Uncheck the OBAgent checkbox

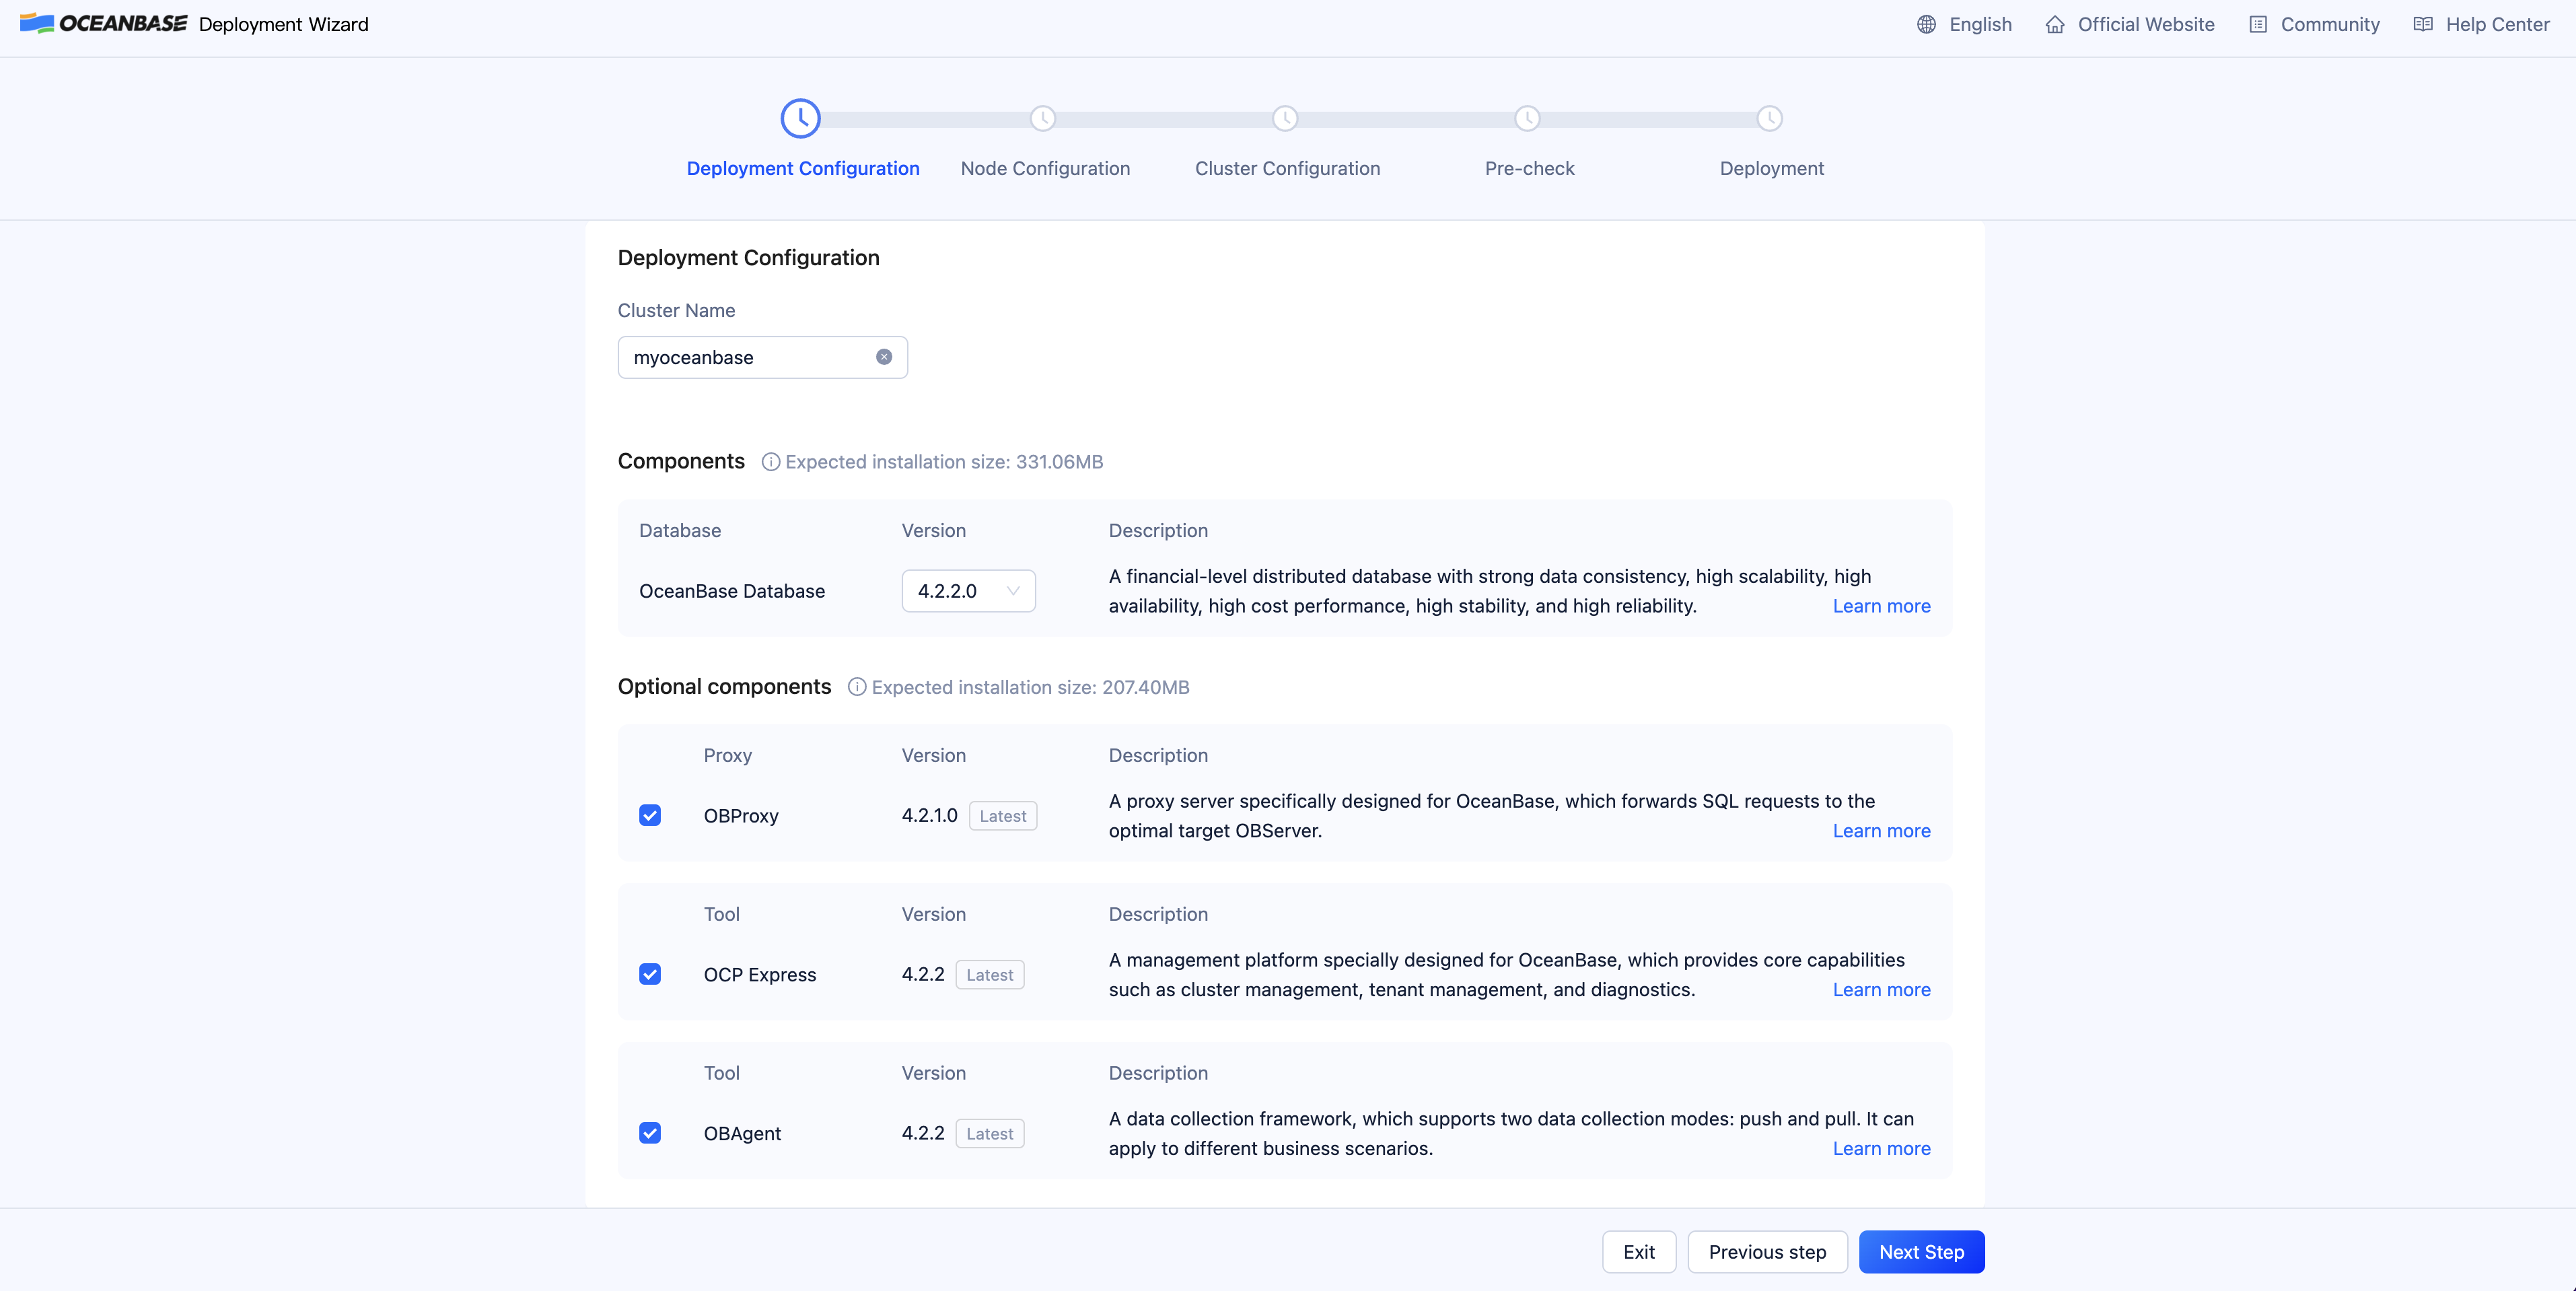(x=650, y=1133)
